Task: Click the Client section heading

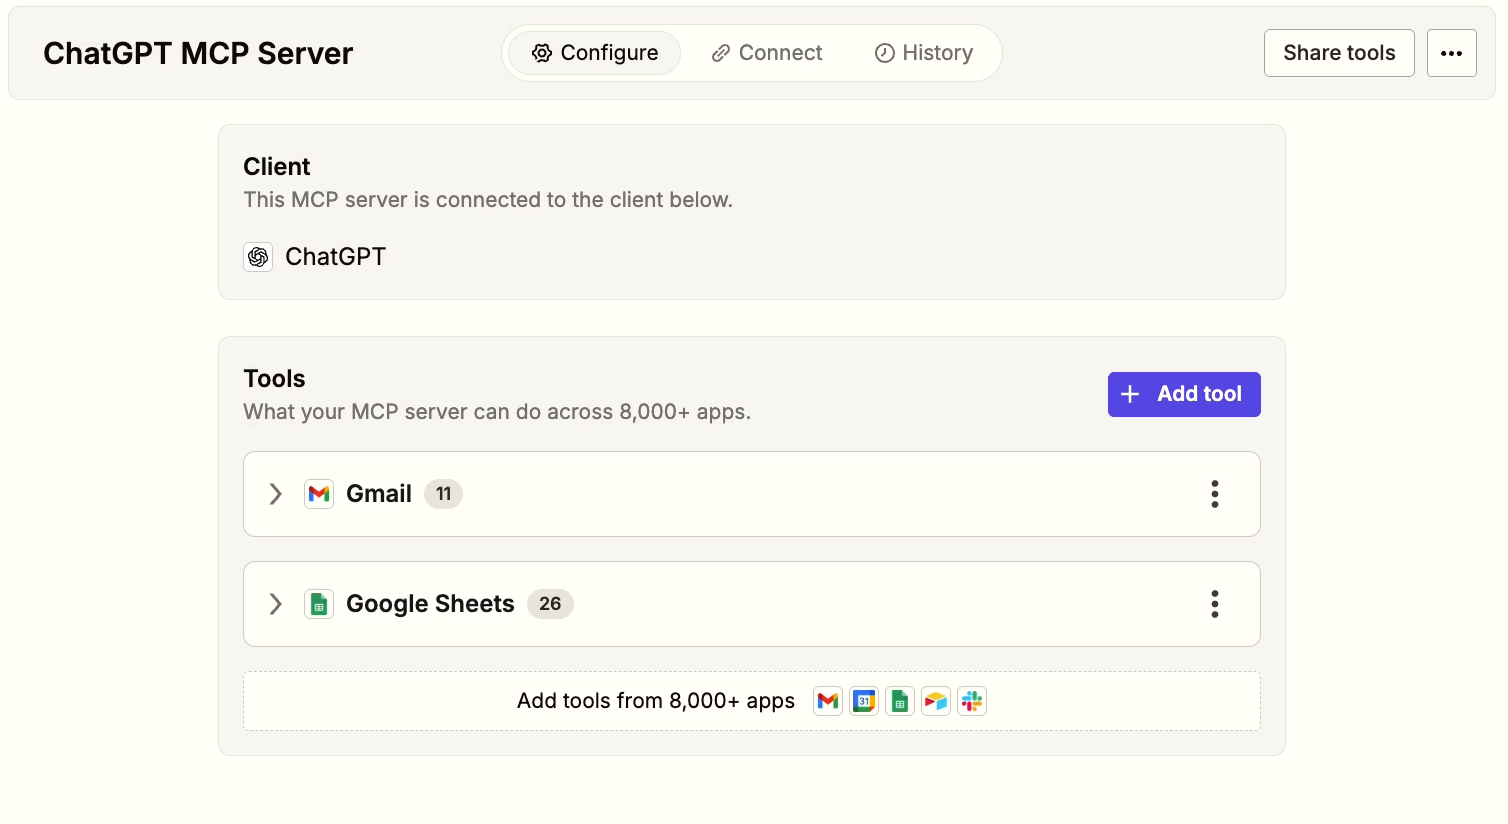Action: pyautogui.click(x=277, y=167)
